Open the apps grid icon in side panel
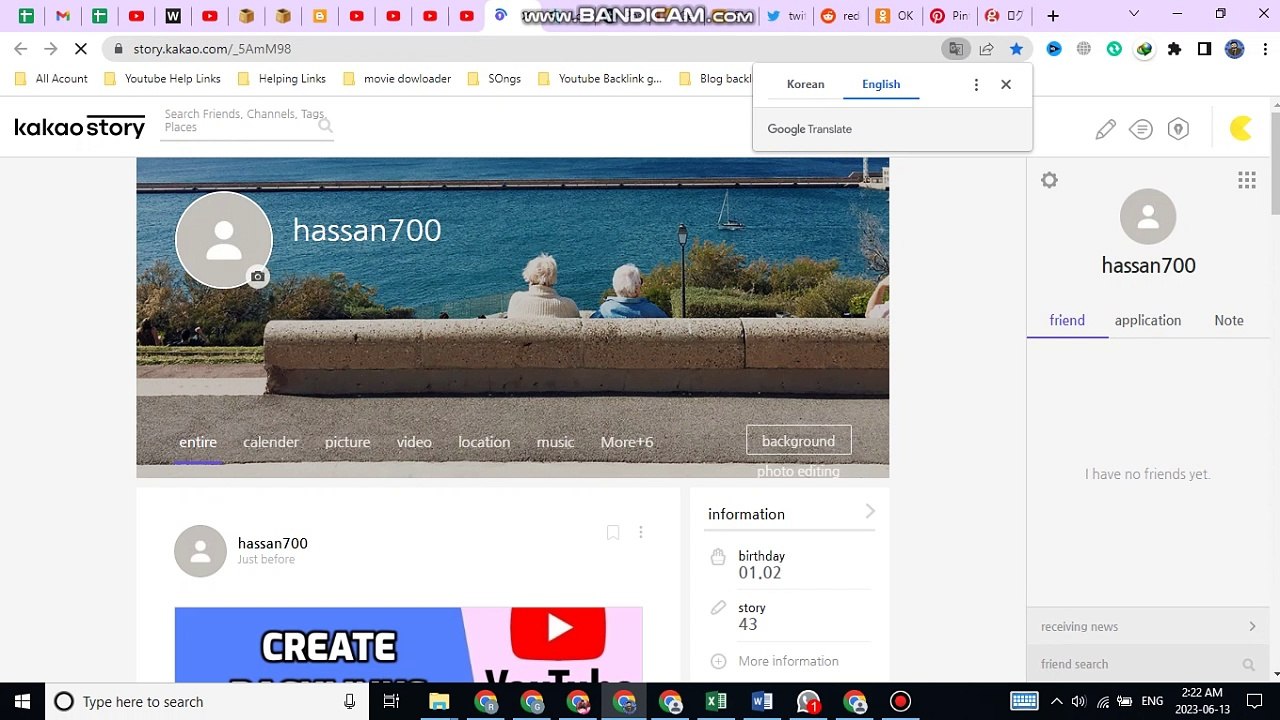This screenshot has width=1280, height=720. click(x=1247, y=180)
